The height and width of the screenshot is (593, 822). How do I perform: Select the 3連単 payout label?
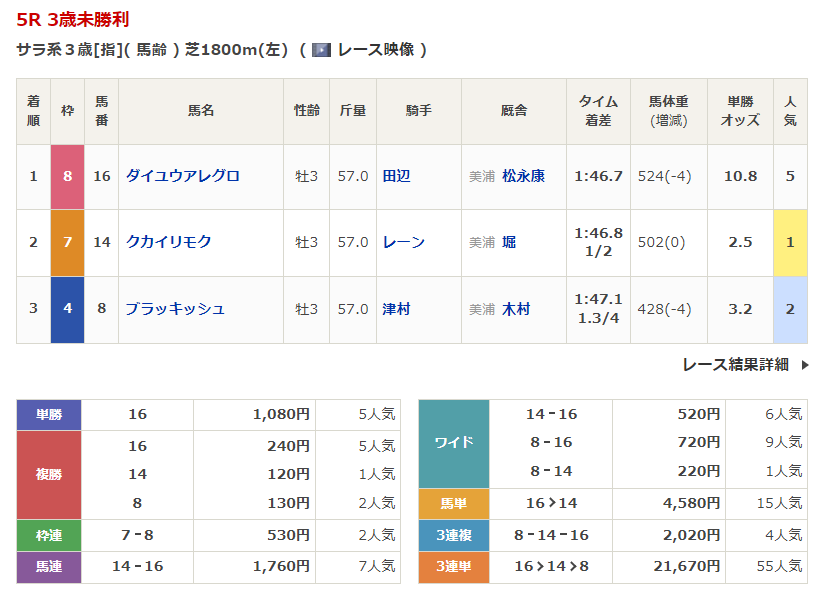(x=453, y=567)
